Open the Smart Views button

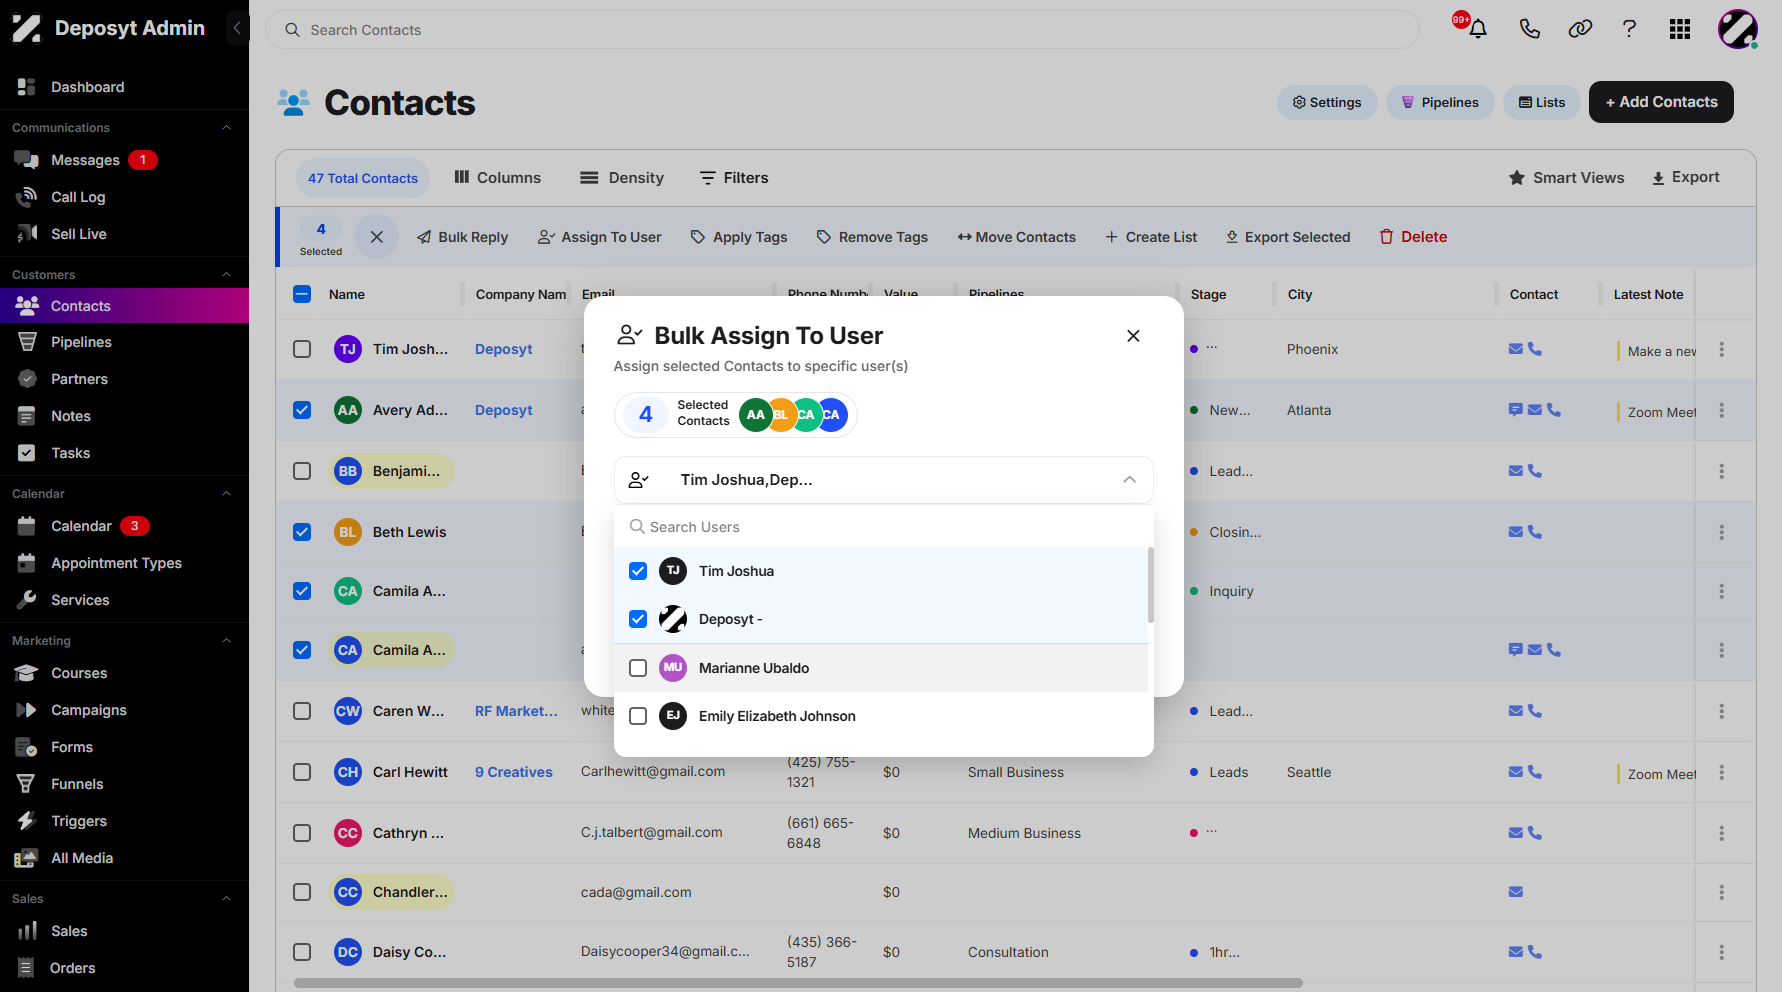tap(1567, 177)
